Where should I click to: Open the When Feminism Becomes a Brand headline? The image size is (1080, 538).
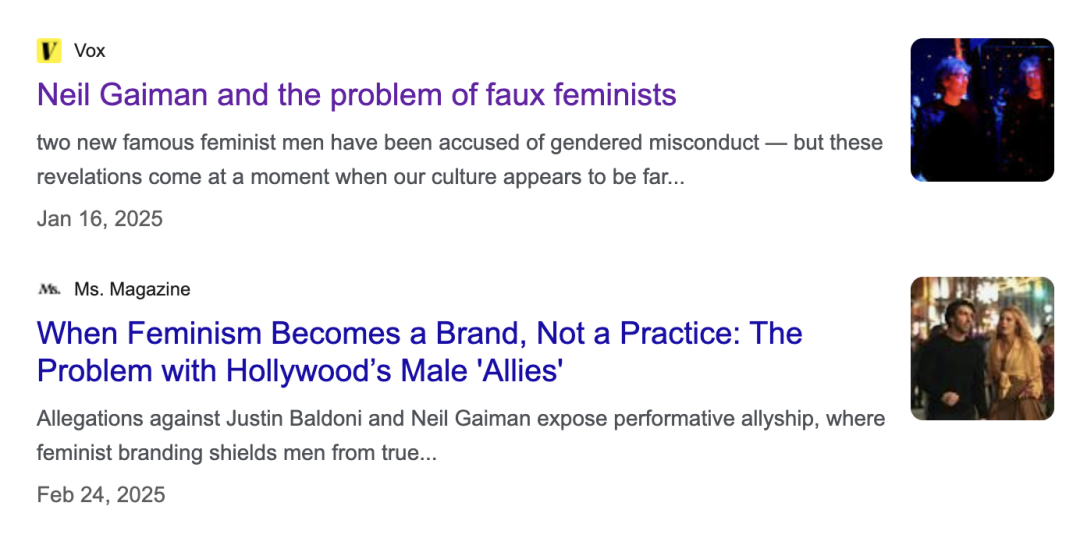coord(419,333)
